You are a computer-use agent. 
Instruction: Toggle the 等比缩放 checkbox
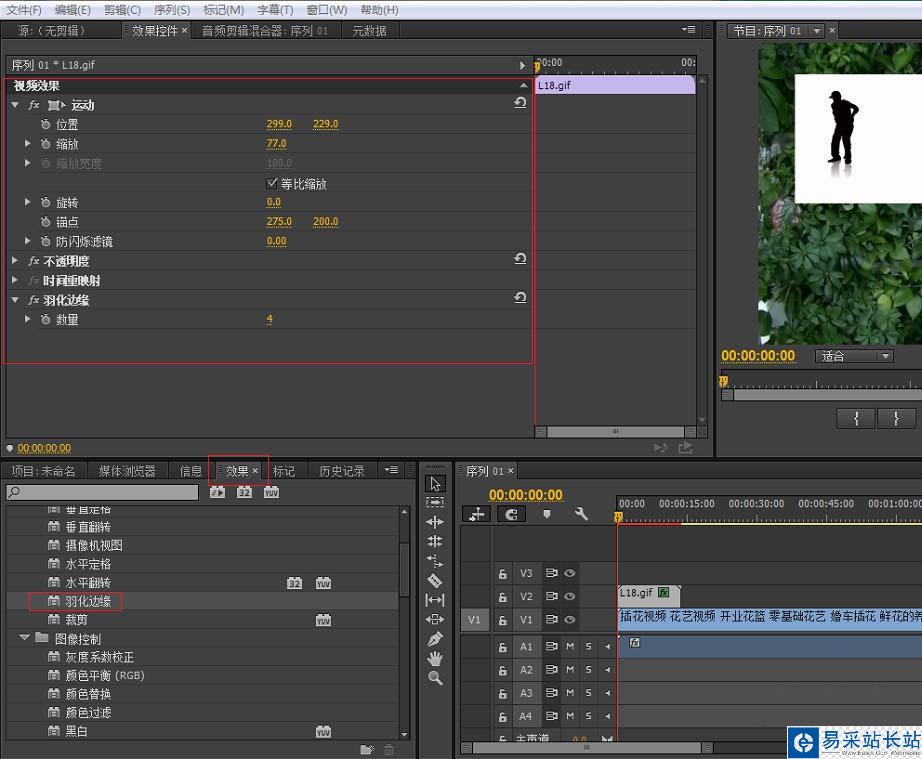pyautogui.click(x=272, y=183)
